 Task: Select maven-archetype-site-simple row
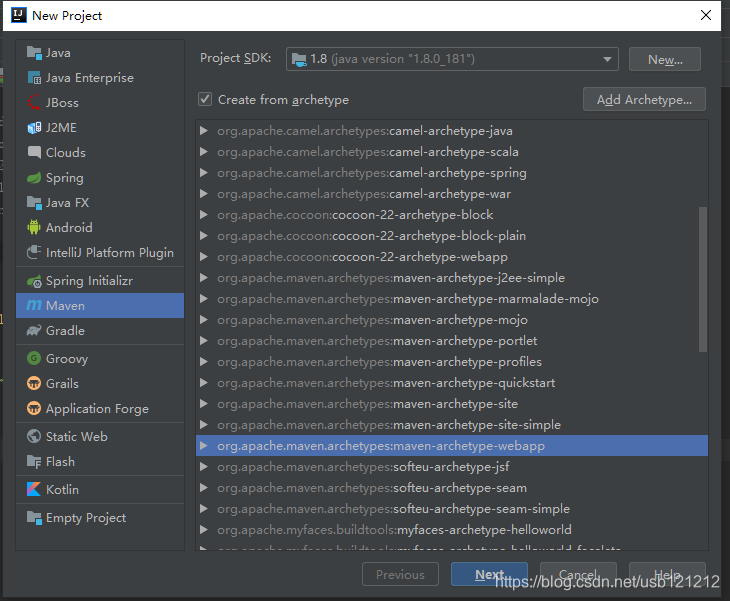pyautogui.click(x=452, y=425)
